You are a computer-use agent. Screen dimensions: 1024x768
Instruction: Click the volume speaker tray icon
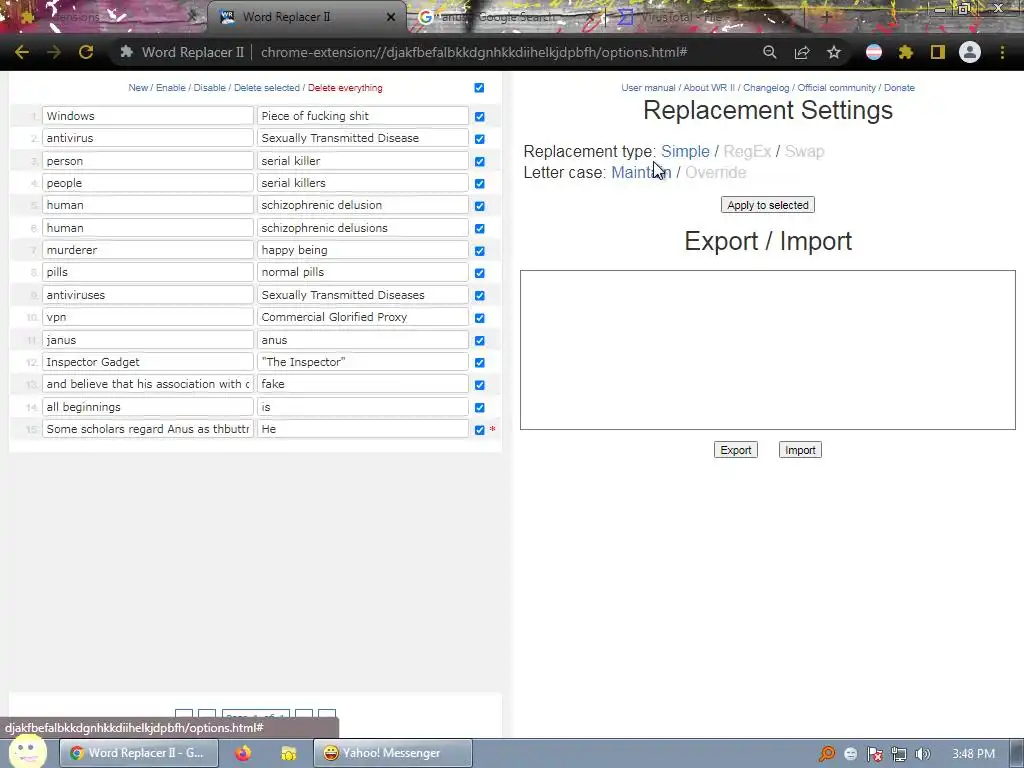(922, 754)
